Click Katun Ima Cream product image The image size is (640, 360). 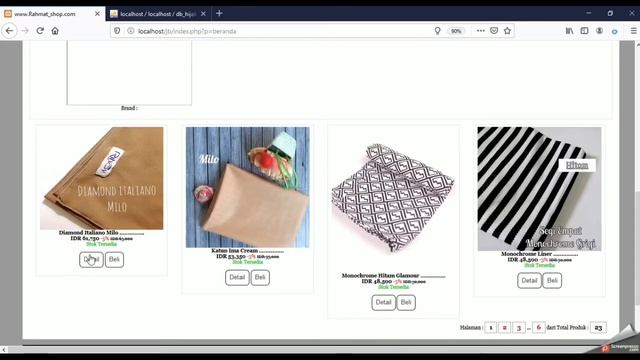point(248,187)
